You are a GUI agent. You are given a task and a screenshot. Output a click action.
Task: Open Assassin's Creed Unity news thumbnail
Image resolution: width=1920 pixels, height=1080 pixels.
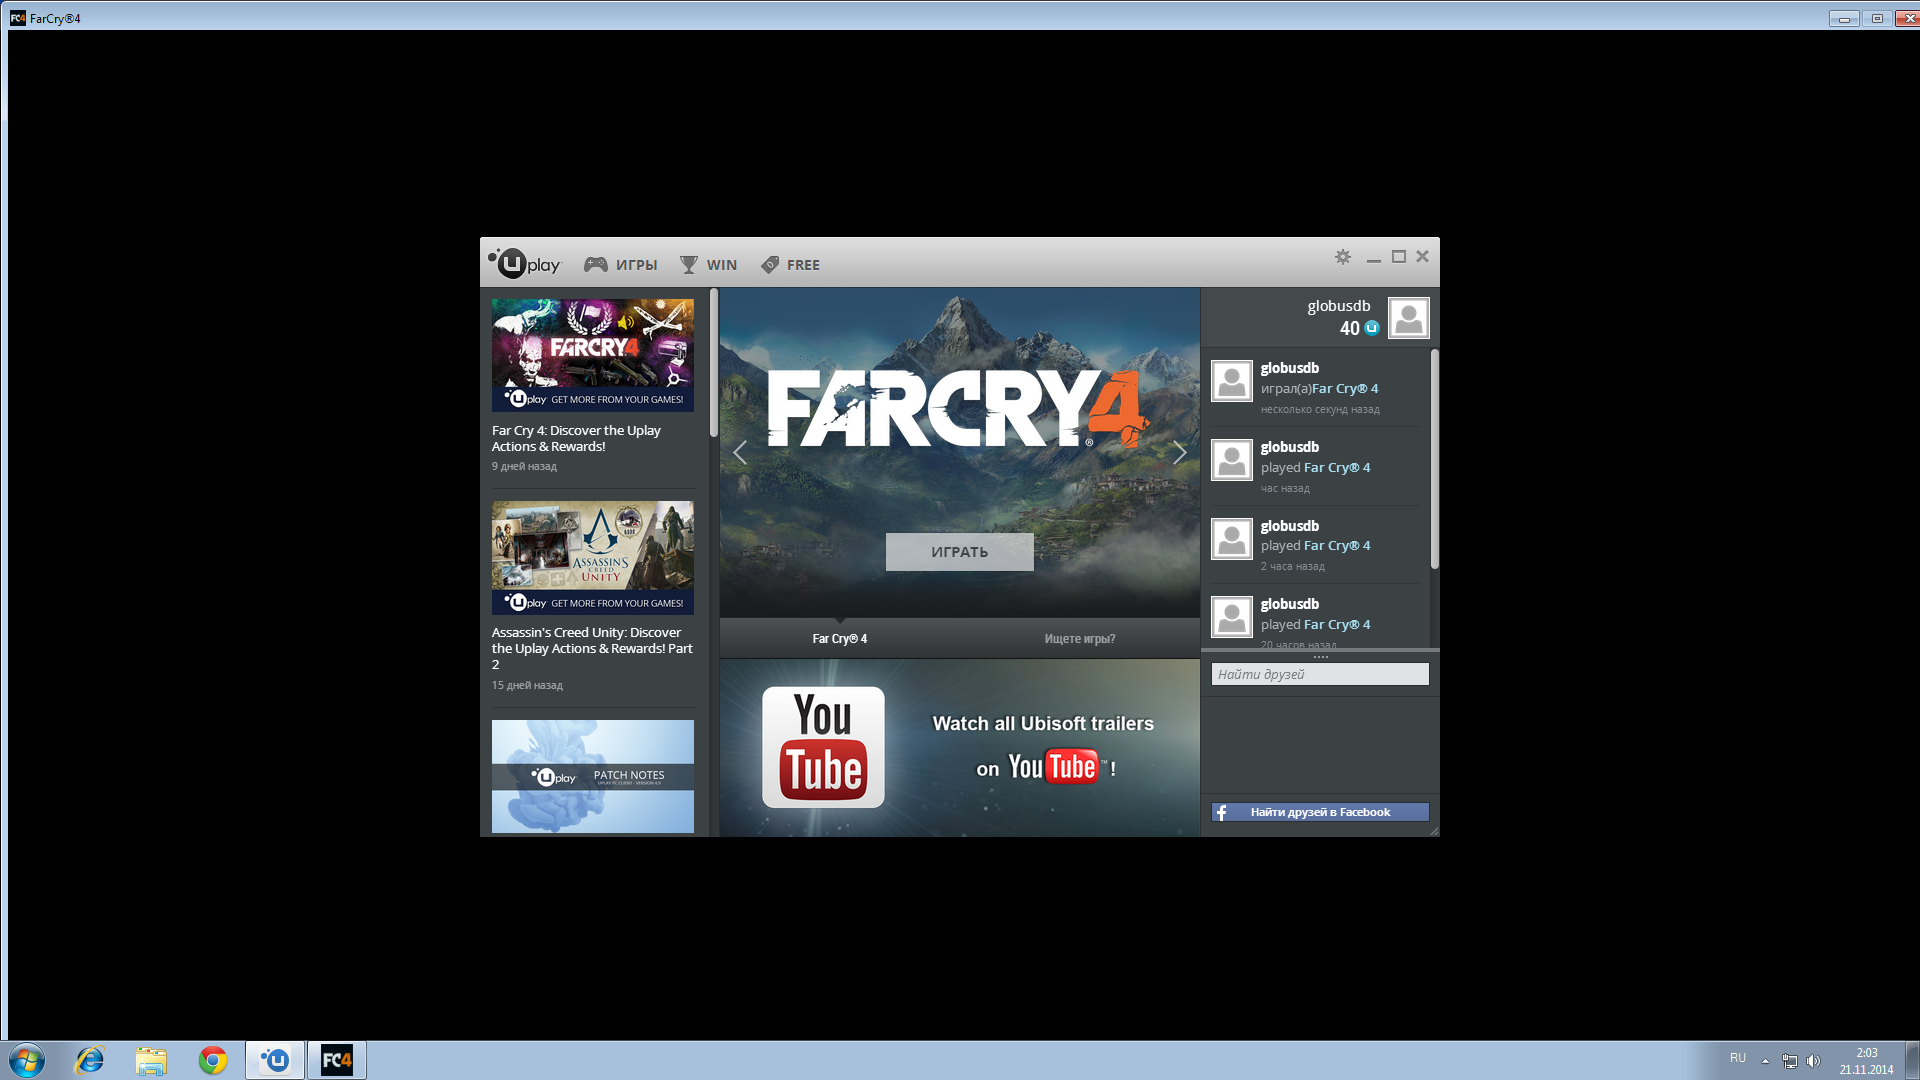coord(592,557)
